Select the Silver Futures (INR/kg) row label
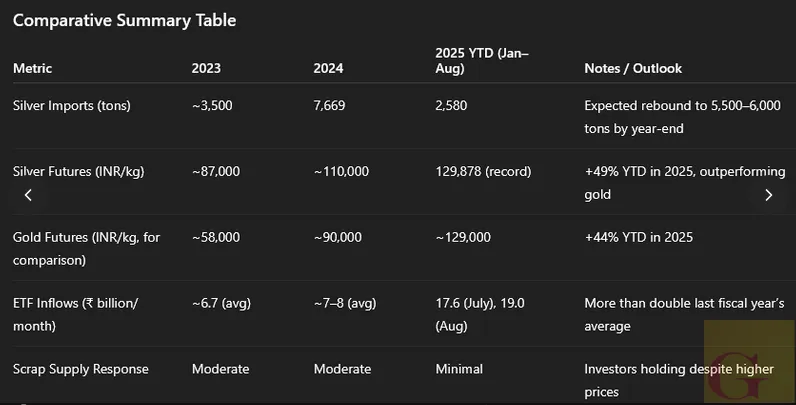The height and width of the screenshot is (405, 796). [79, 172]
